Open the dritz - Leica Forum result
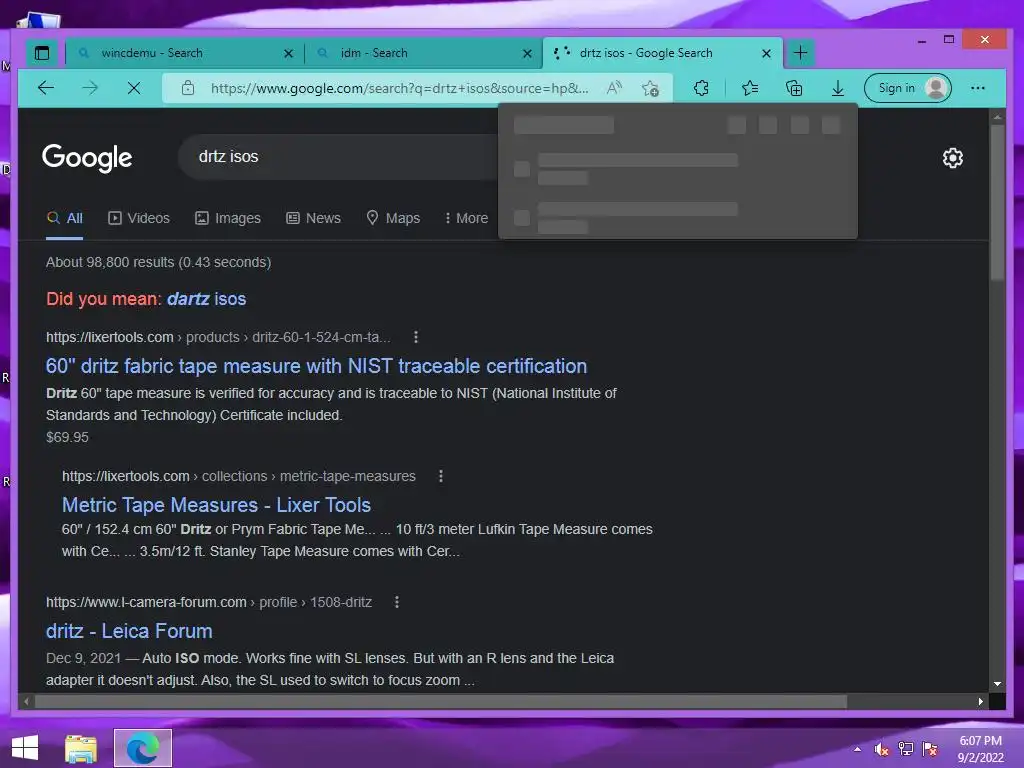Image resolution: width=1024 pixels, height=768 pixels. [129, 631]
